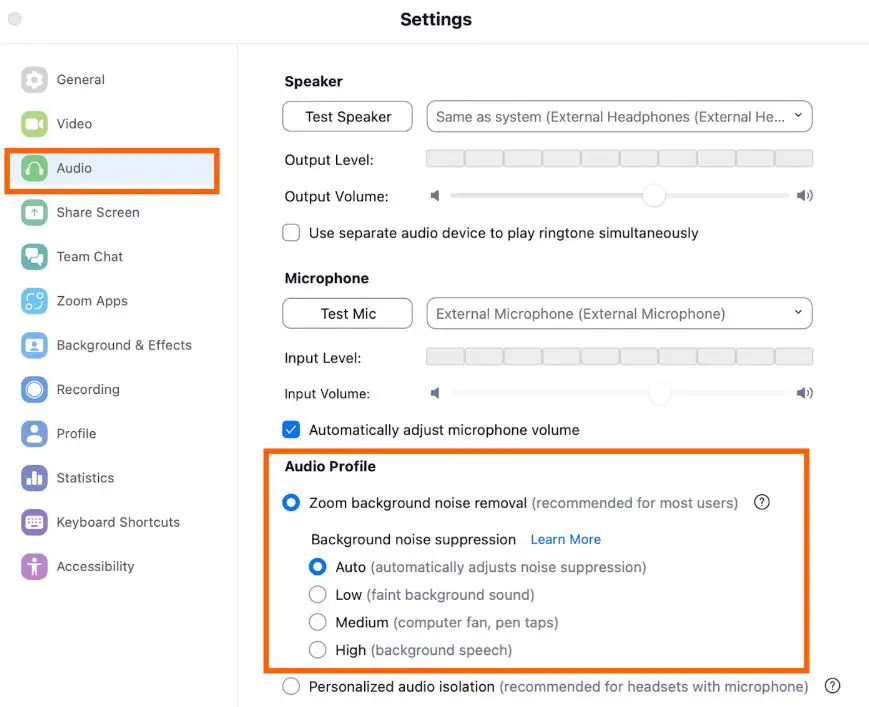
Task: Select the Share Screen sidebar icon
Action: (x=34, y=212)
